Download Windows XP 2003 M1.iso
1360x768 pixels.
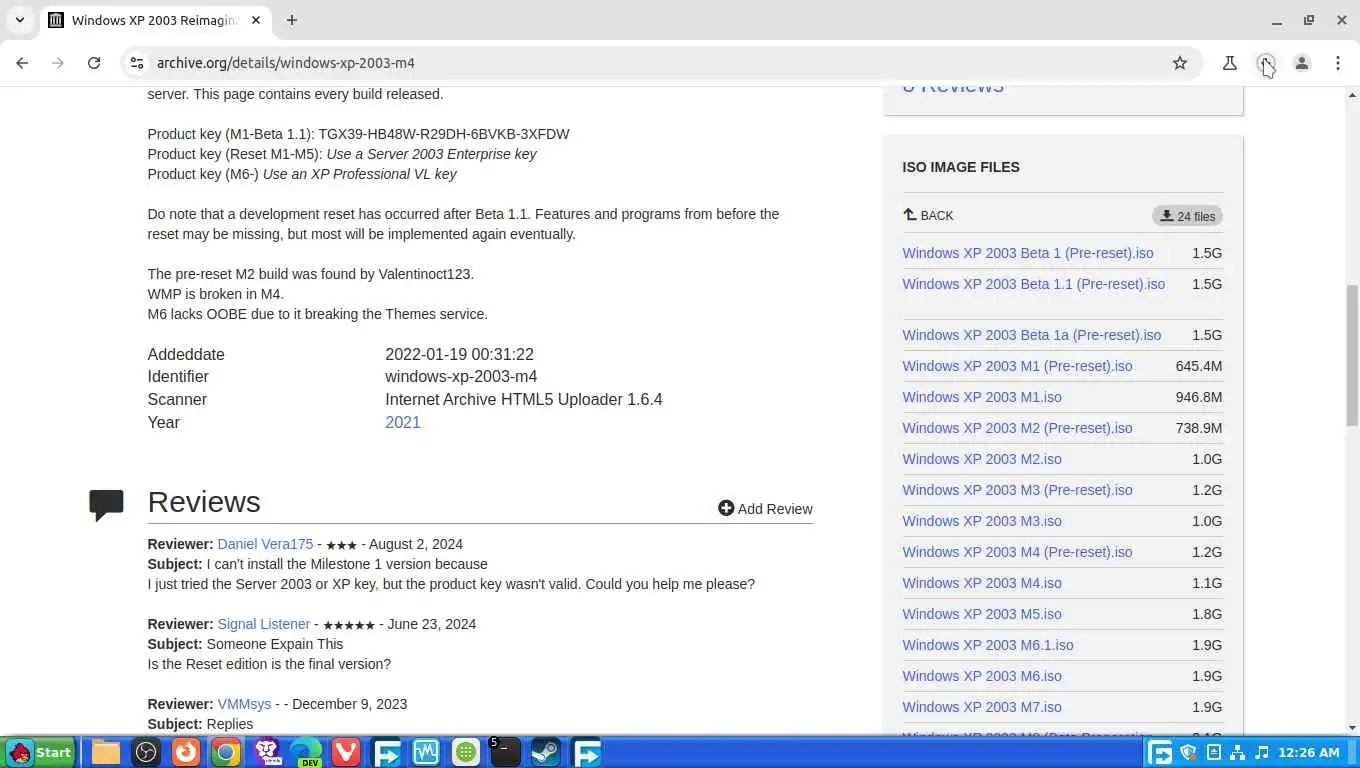point(982,397)
